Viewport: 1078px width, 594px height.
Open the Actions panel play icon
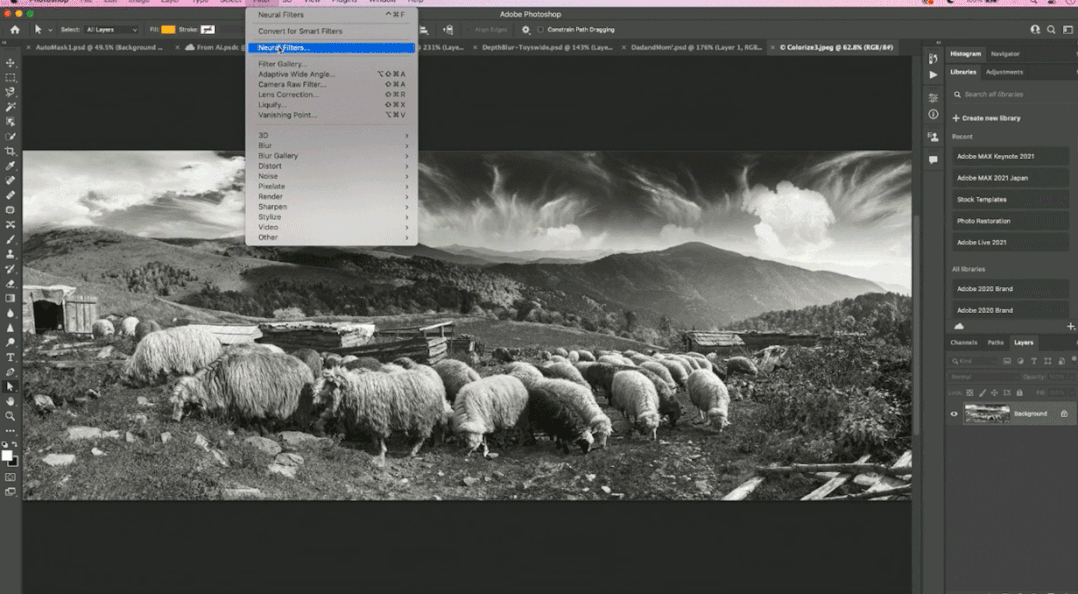[x=933, y=74]
